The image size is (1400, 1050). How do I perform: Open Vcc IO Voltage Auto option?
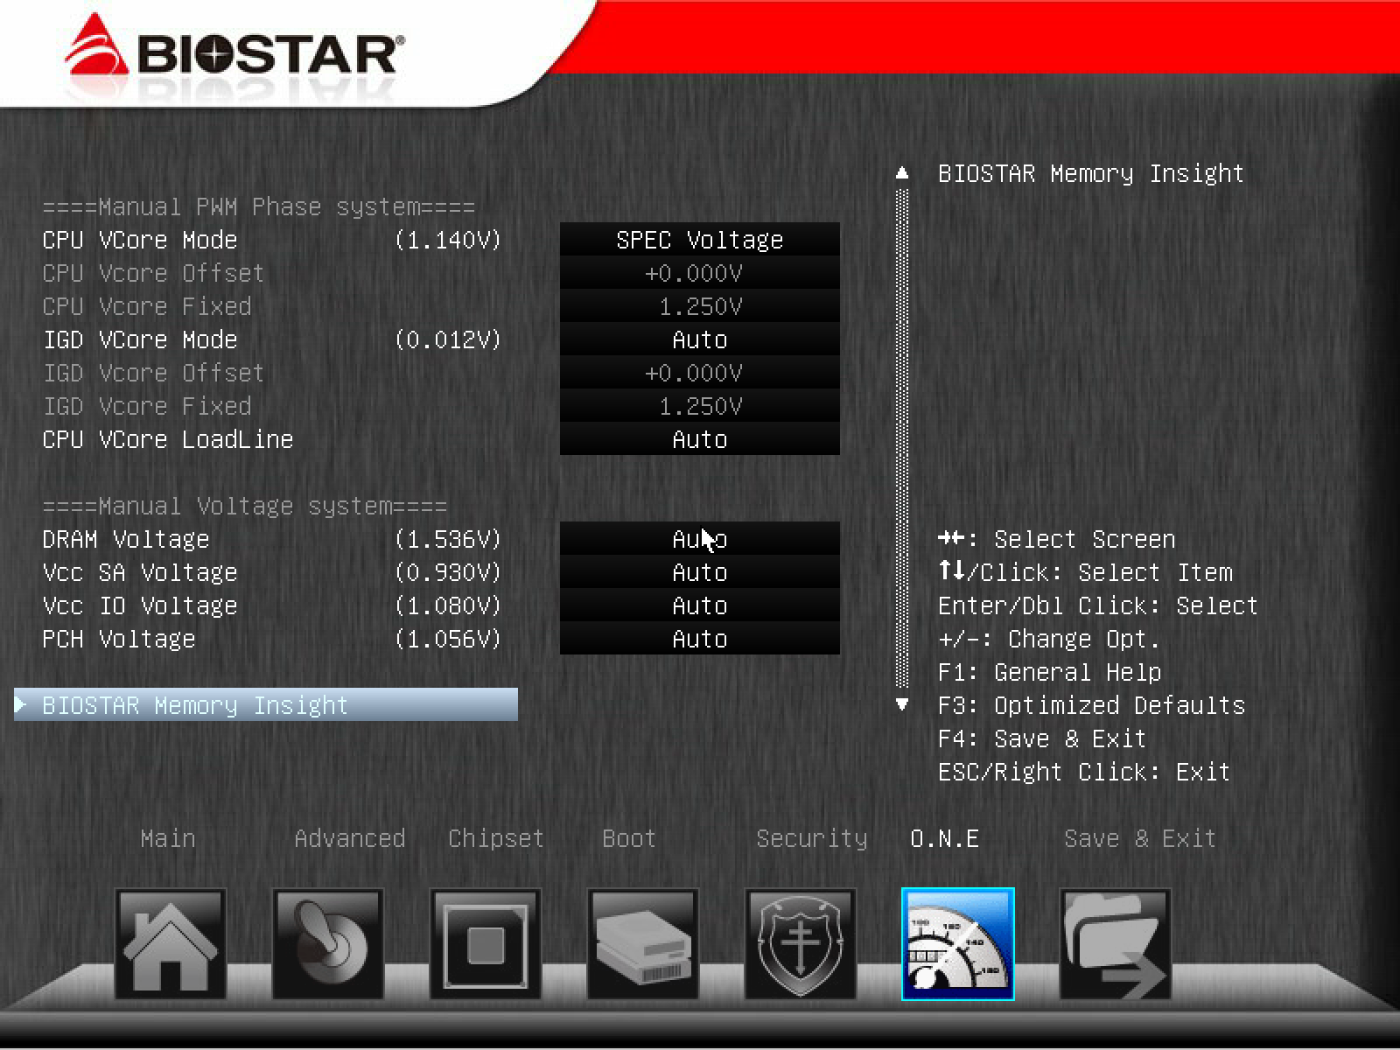(x=700, y=605)
